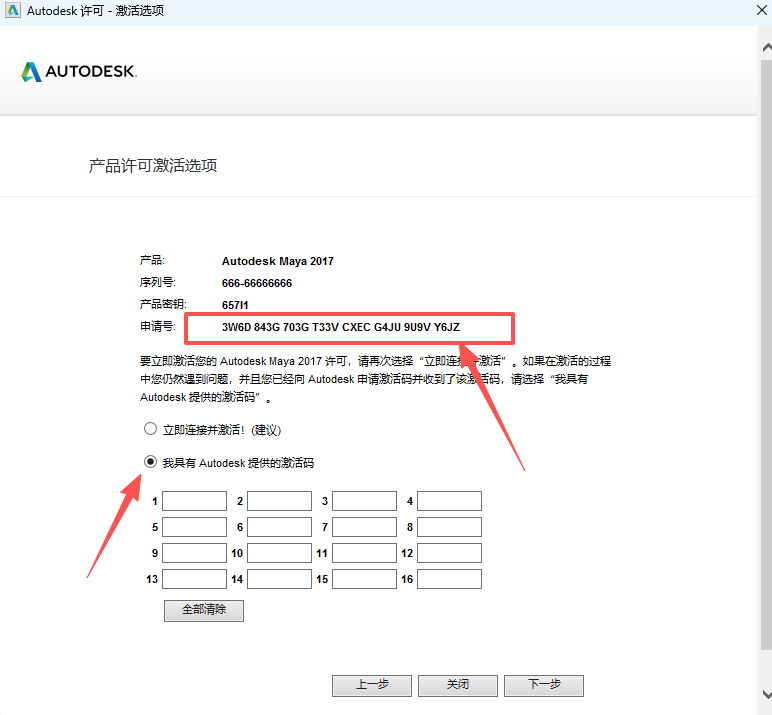Click activation code field 8
The image size is (772, 715).
[x=450, y=527]
